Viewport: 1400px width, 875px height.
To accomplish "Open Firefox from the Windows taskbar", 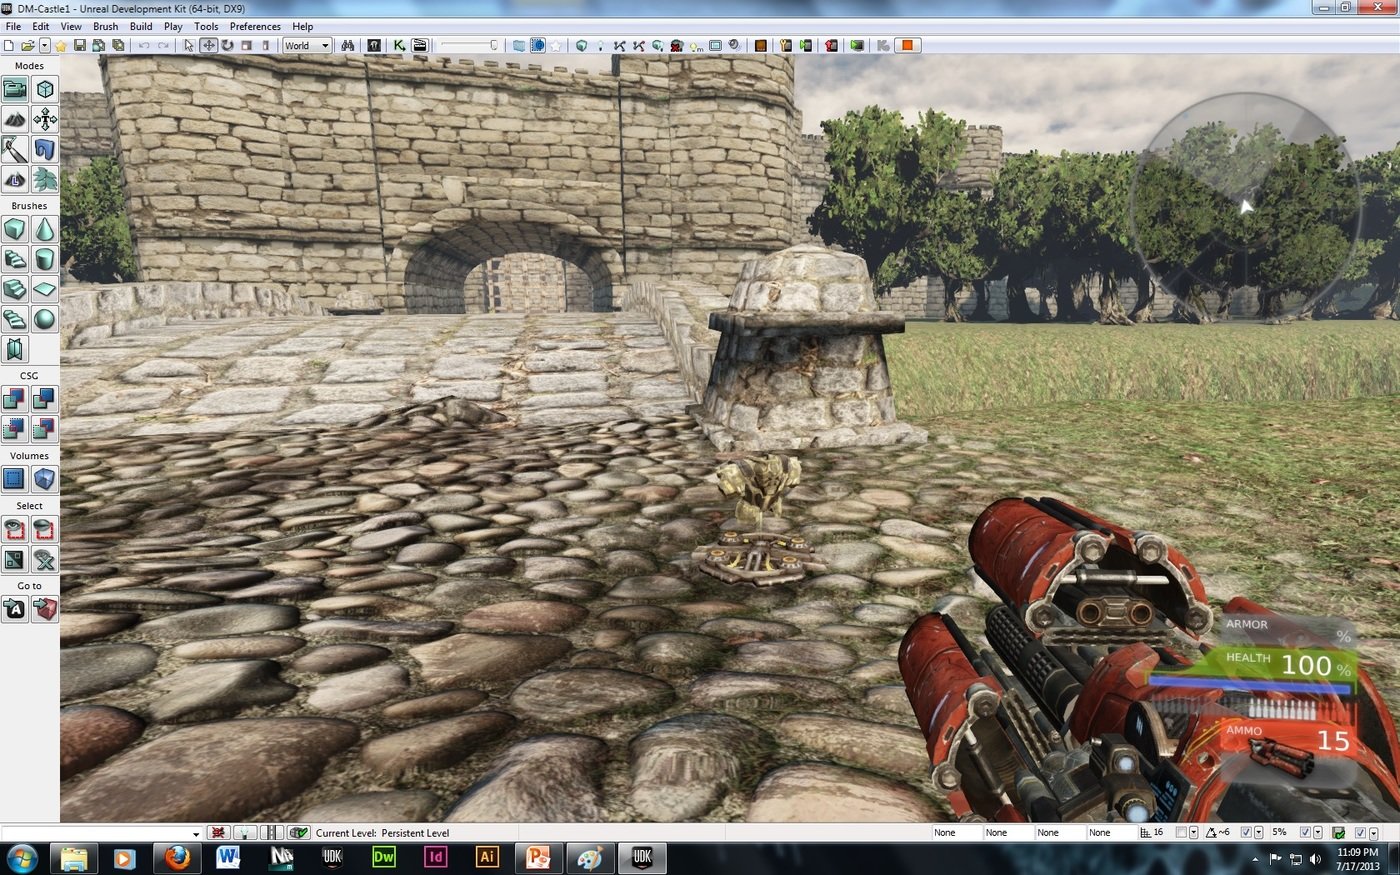I will pos(177,858).
